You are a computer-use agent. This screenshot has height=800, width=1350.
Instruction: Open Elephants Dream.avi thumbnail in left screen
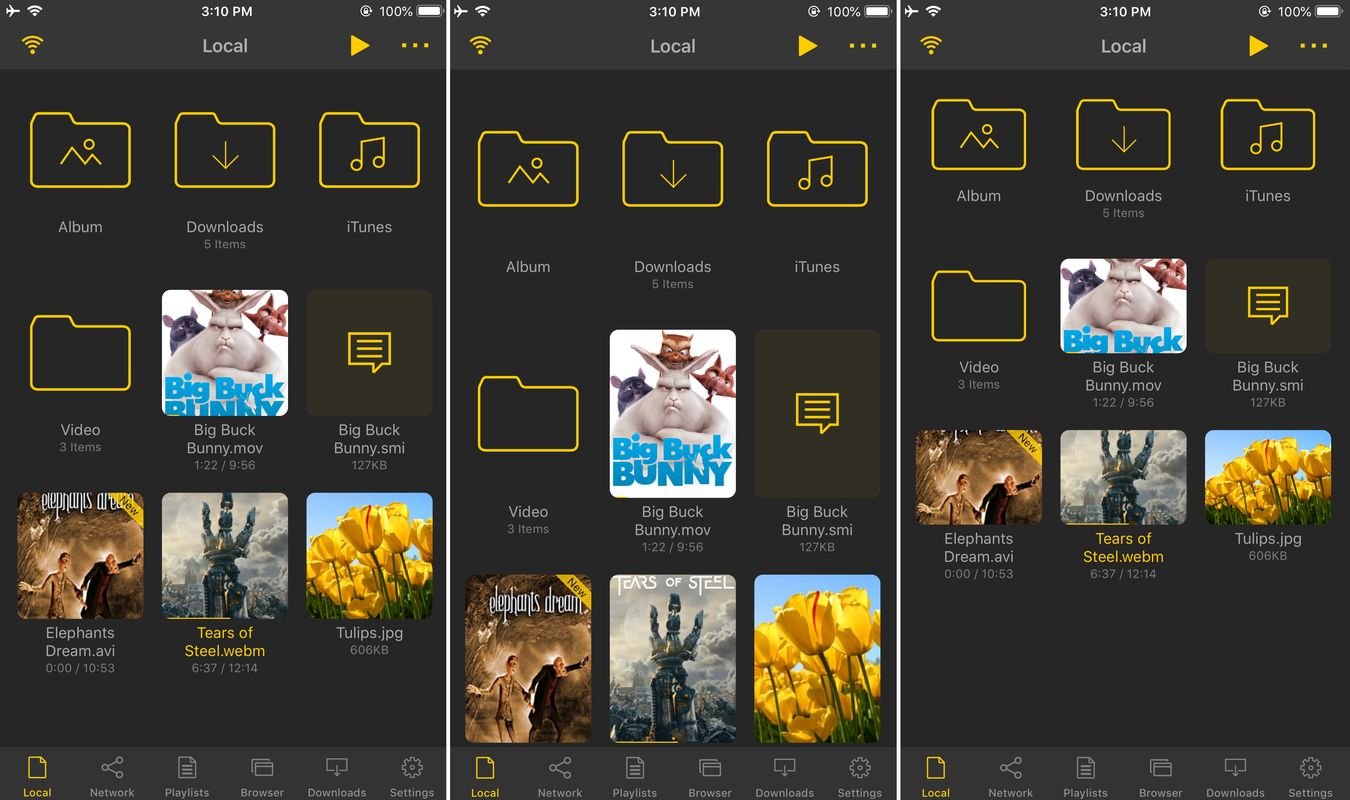click(x=80, y=556)
